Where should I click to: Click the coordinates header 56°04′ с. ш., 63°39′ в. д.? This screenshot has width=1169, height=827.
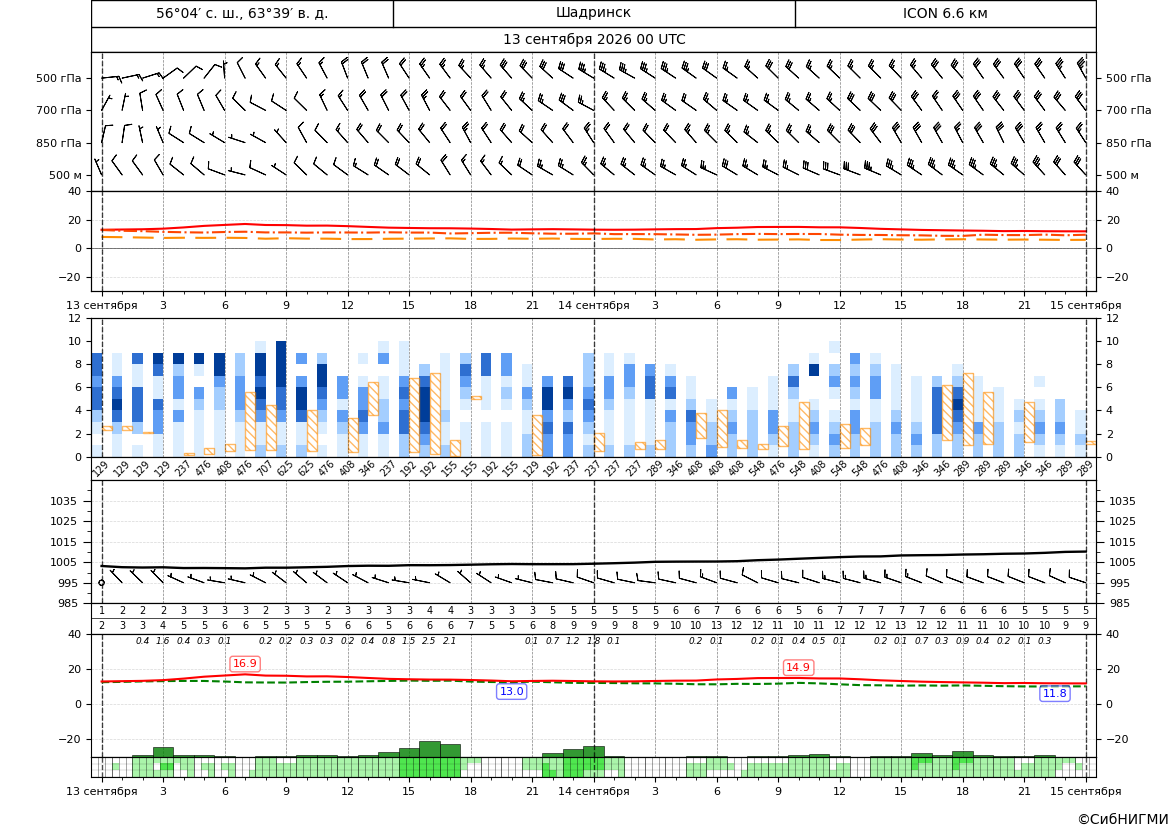pyautogui.click(x=242, y=13)
